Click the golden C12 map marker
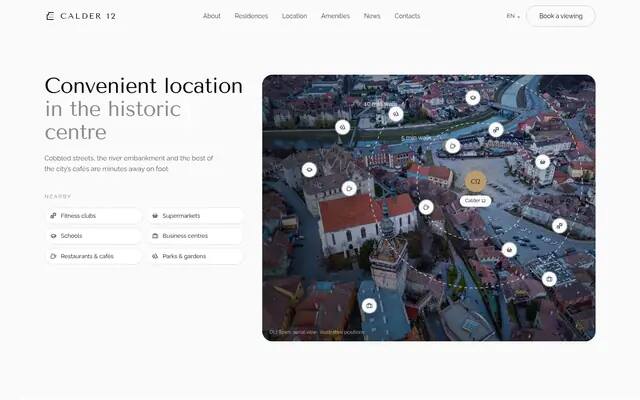The image size is (640, 400). 476,181
